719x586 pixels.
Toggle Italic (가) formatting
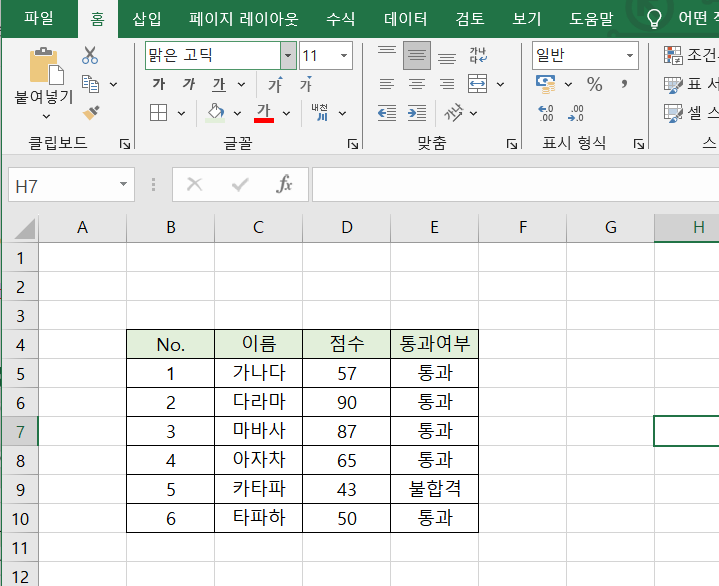(189, 84)
